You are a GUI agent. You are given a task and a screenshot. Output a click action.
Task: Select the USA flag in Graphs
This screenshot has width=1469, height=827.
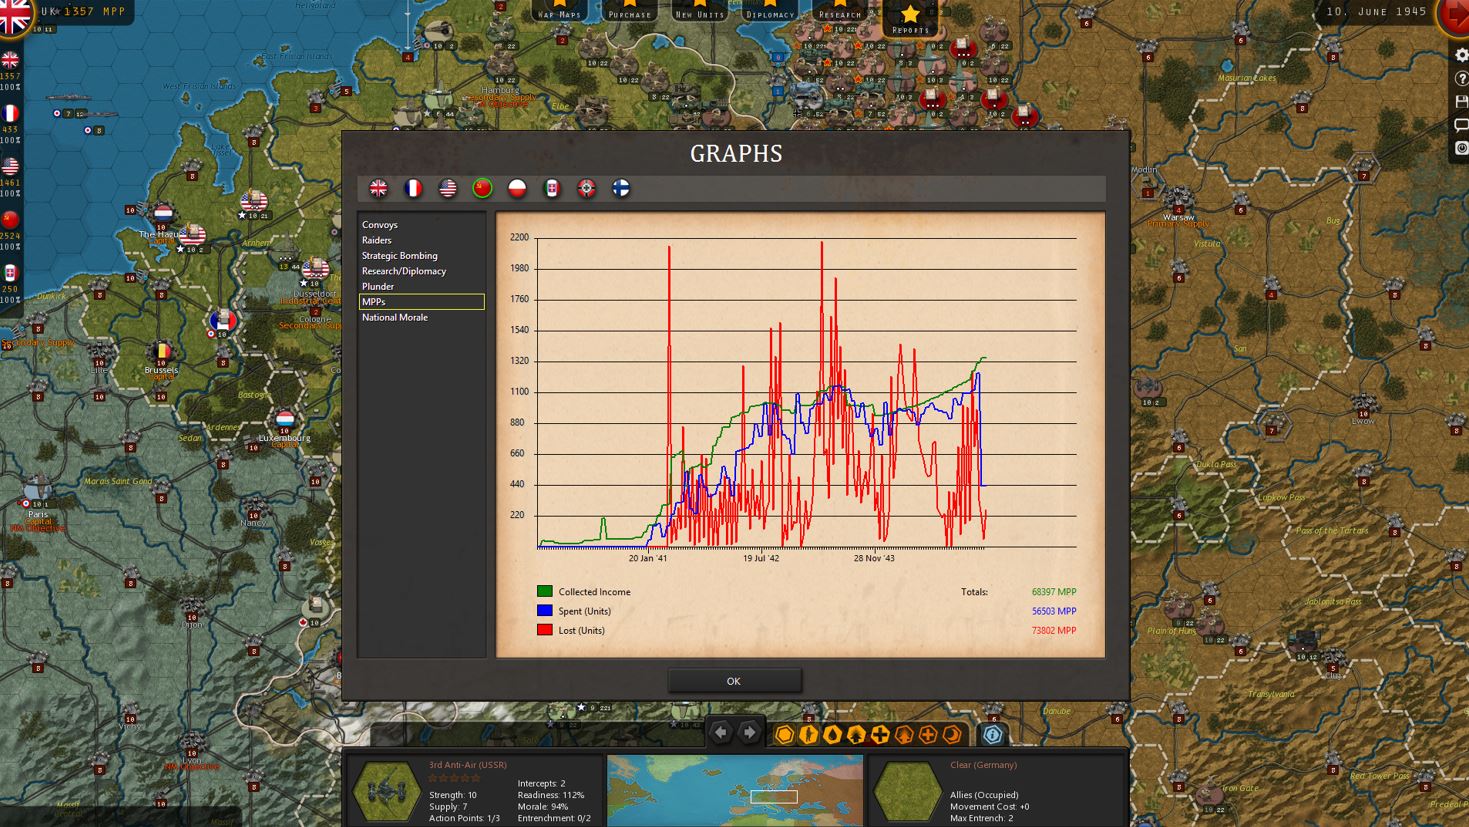tap(448, 188)
